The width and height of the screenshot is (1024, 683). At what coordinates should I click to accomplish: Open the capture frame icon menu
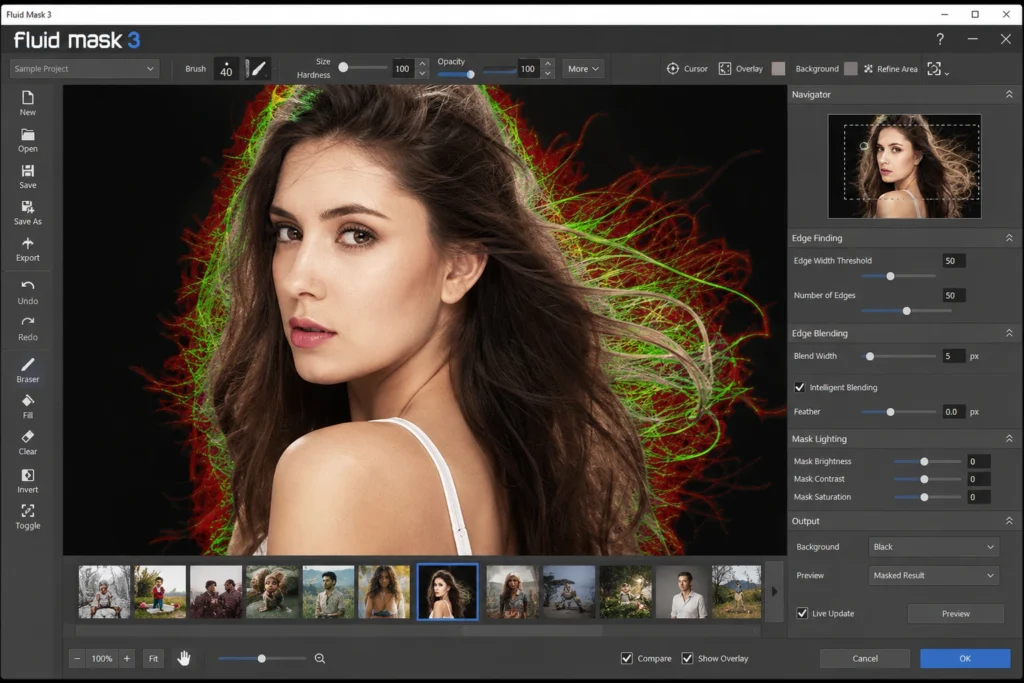938,69
